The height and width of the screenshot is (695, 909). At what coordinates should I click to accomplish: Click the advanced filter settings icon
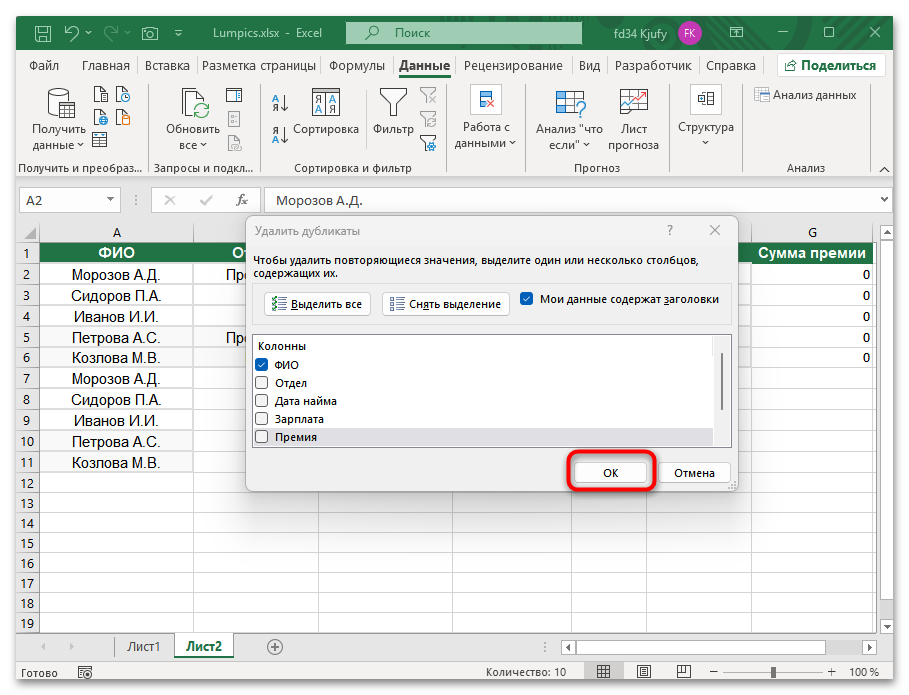(x=429, y=143)
